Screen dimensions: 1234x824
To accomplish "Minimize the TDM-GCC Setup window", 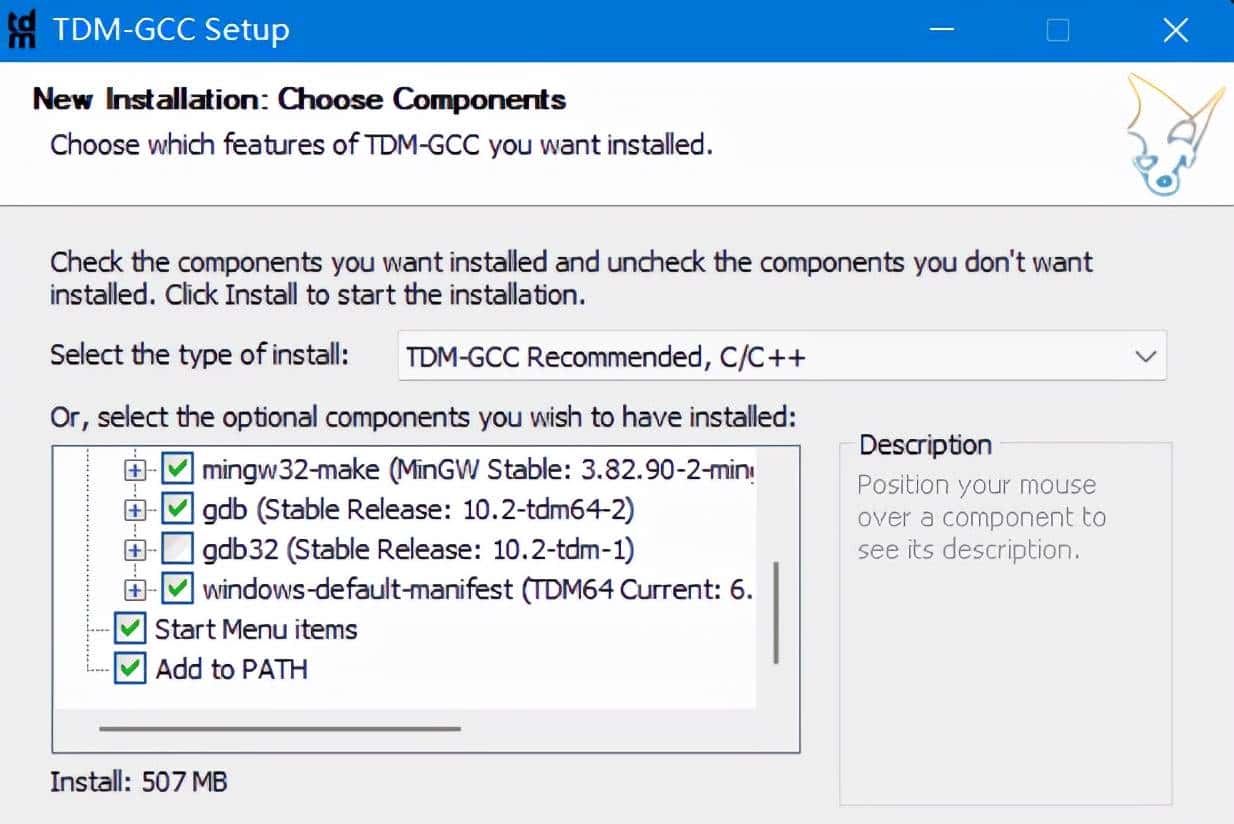I will [x=941, y=30].
